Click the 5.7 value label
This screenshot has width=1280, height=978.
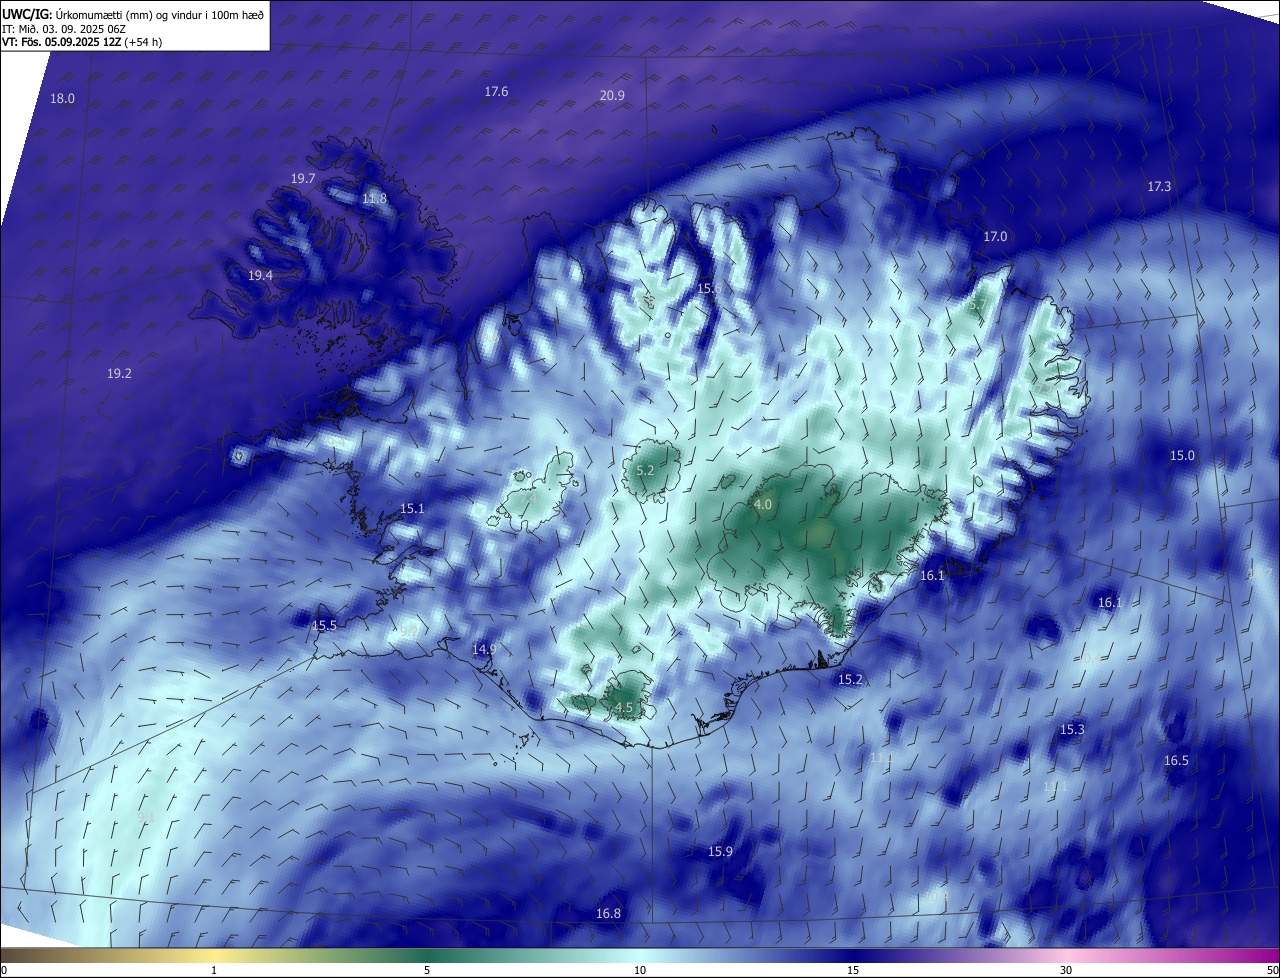[x=978, y=303]
